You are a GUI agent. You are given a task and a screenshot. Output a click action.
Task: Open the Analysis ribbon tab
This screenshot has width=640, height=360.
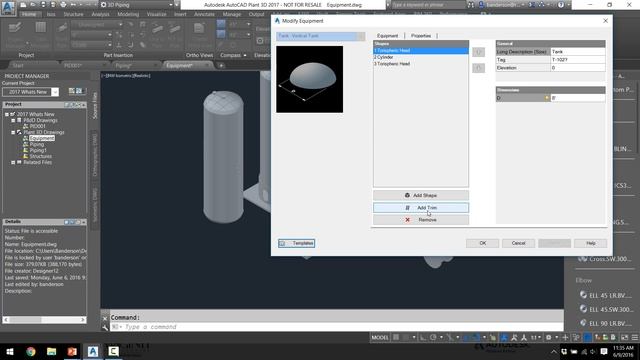(x=100, y=14)
